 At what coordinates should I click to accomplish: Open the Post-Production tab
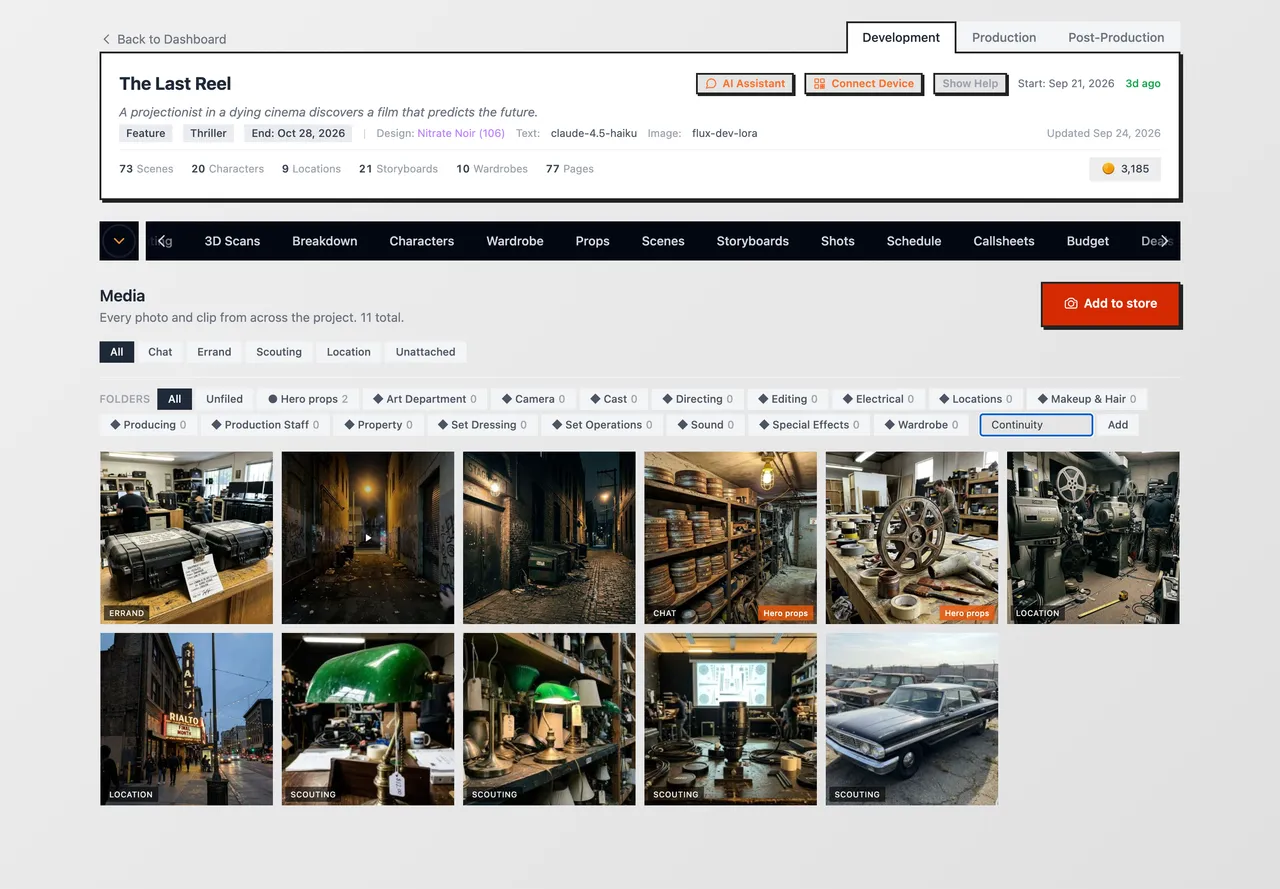point(1116,37)
